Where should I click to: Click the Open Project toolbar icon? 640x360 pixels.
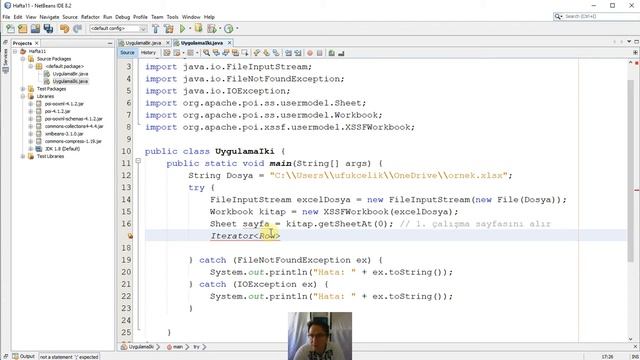coord(36,29)
